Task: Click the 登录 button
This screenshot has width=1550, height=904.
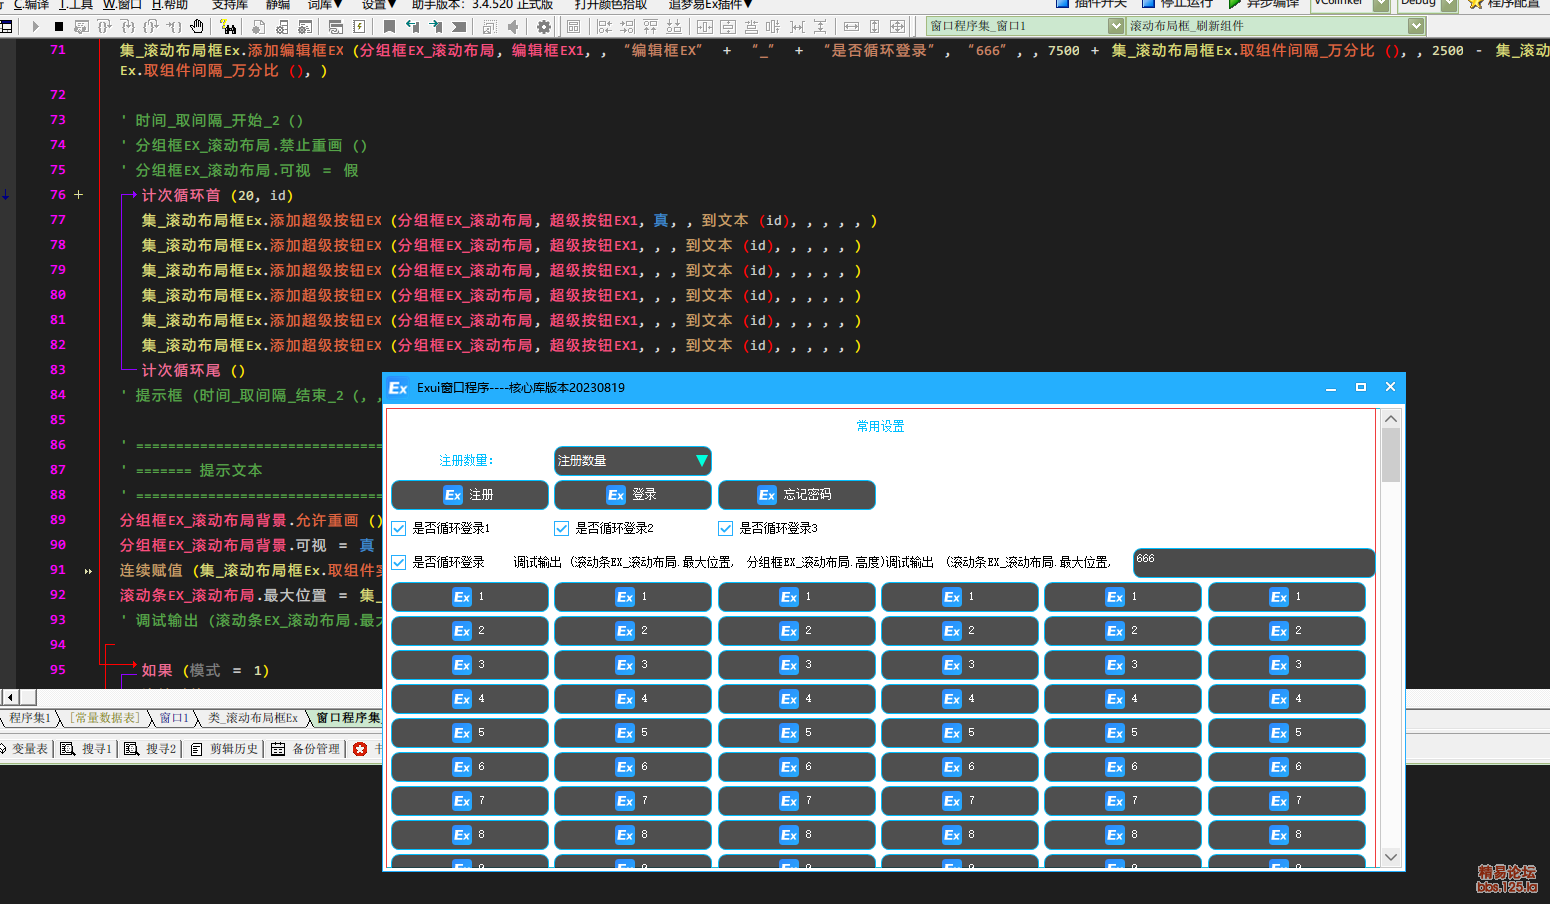Action: point(632,495)
